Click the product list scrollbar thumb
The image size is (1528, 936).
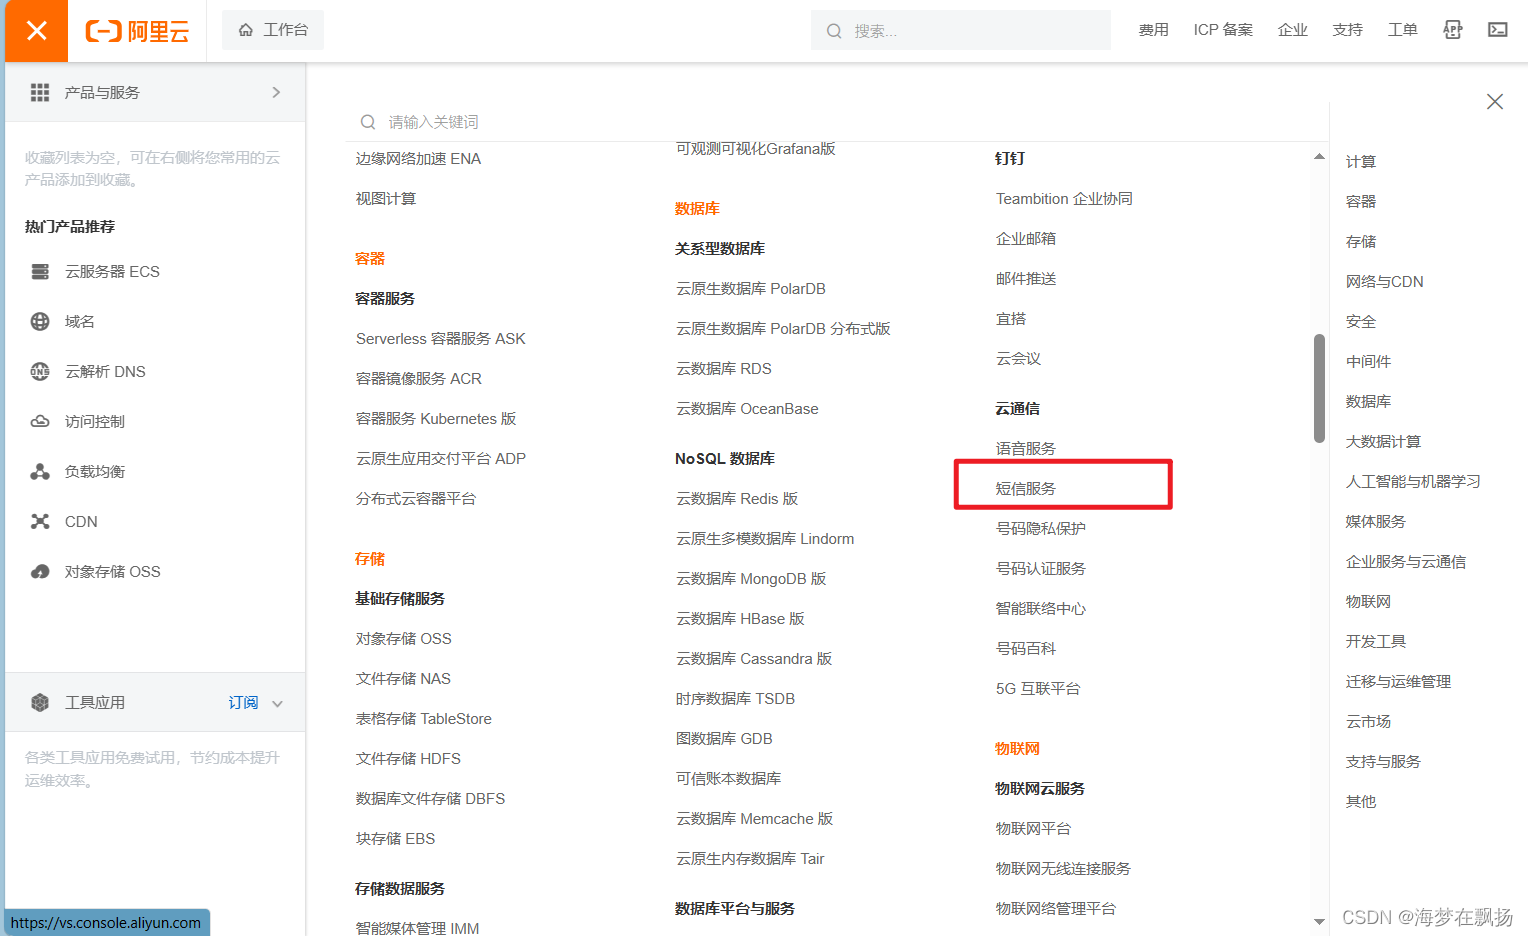[x=1319, y=388]
